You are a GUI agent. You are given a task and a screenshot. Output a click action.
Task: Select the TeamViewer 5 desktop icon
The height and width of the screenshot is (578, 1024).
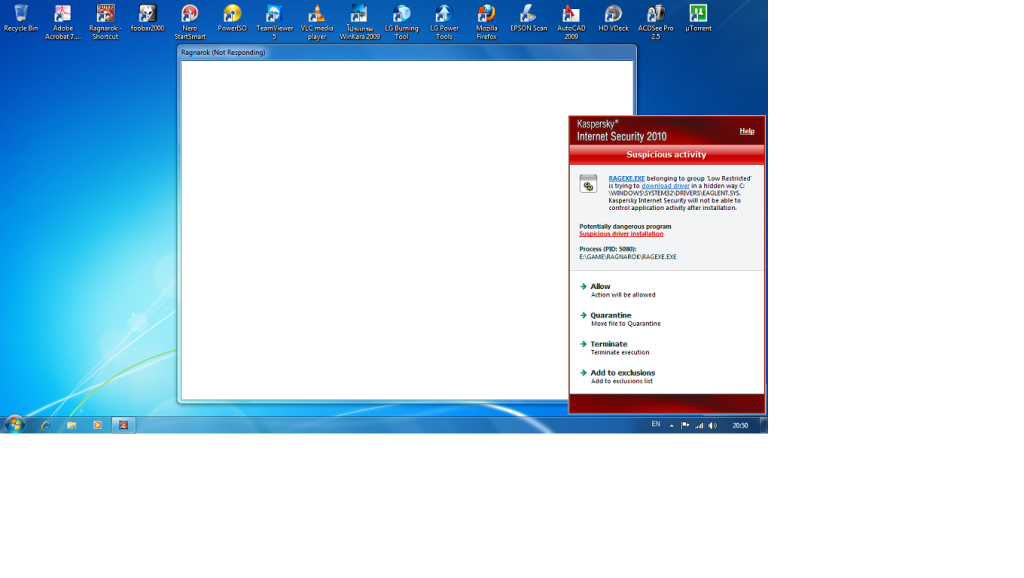pyautogui.click(x=274, y=22)
